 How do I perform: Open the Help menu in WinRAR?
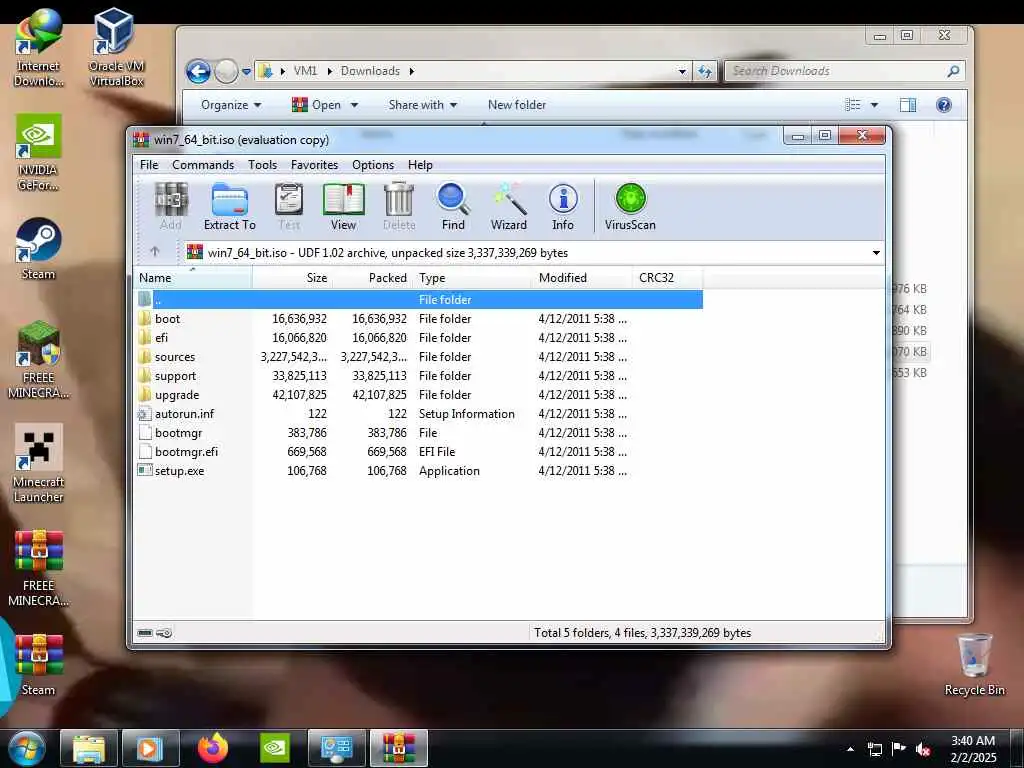click(x=420, y=165)
